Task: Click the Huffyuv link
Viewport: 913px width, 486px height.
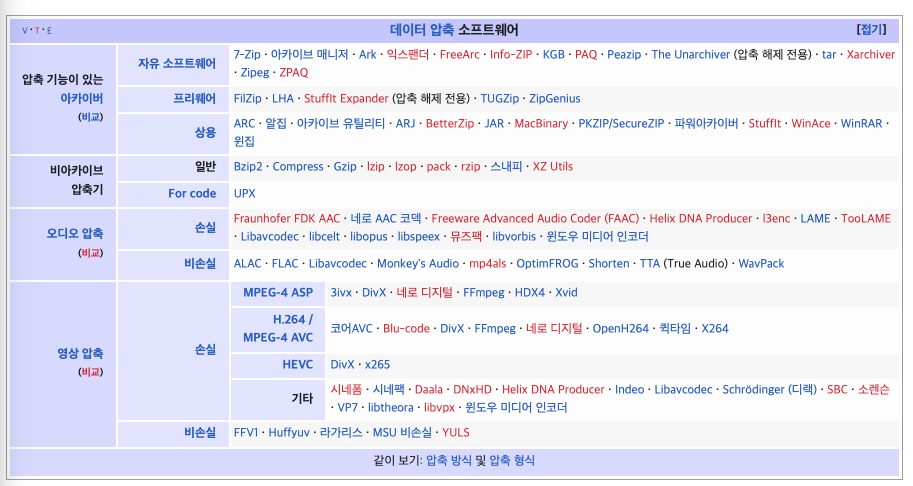Action: [x=289, y=432]
